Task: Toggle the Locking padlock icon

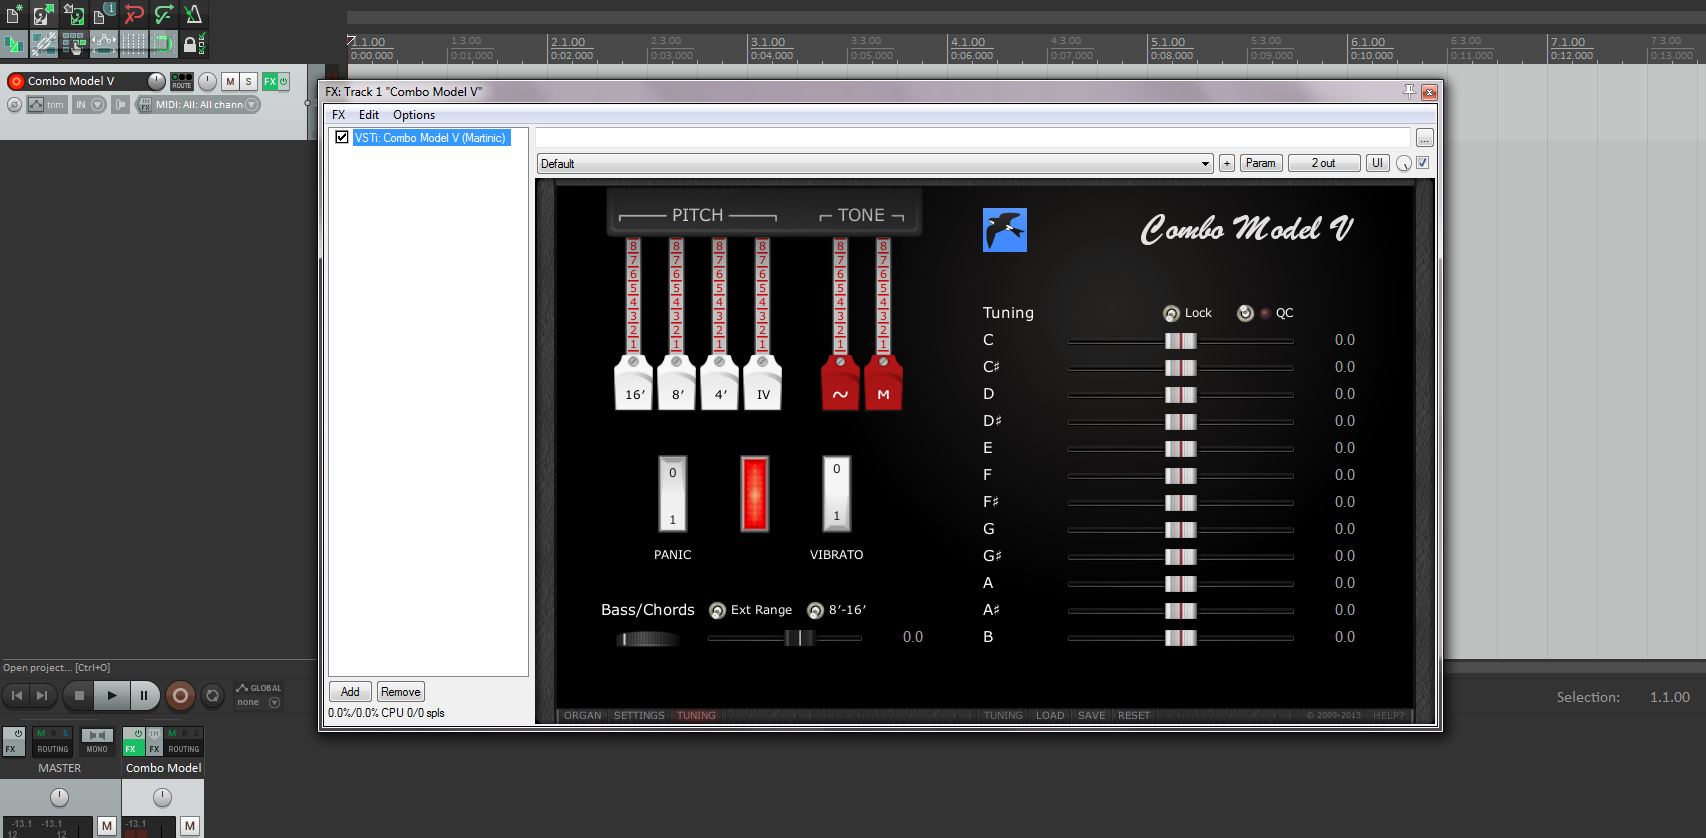Action: (192, 44)
